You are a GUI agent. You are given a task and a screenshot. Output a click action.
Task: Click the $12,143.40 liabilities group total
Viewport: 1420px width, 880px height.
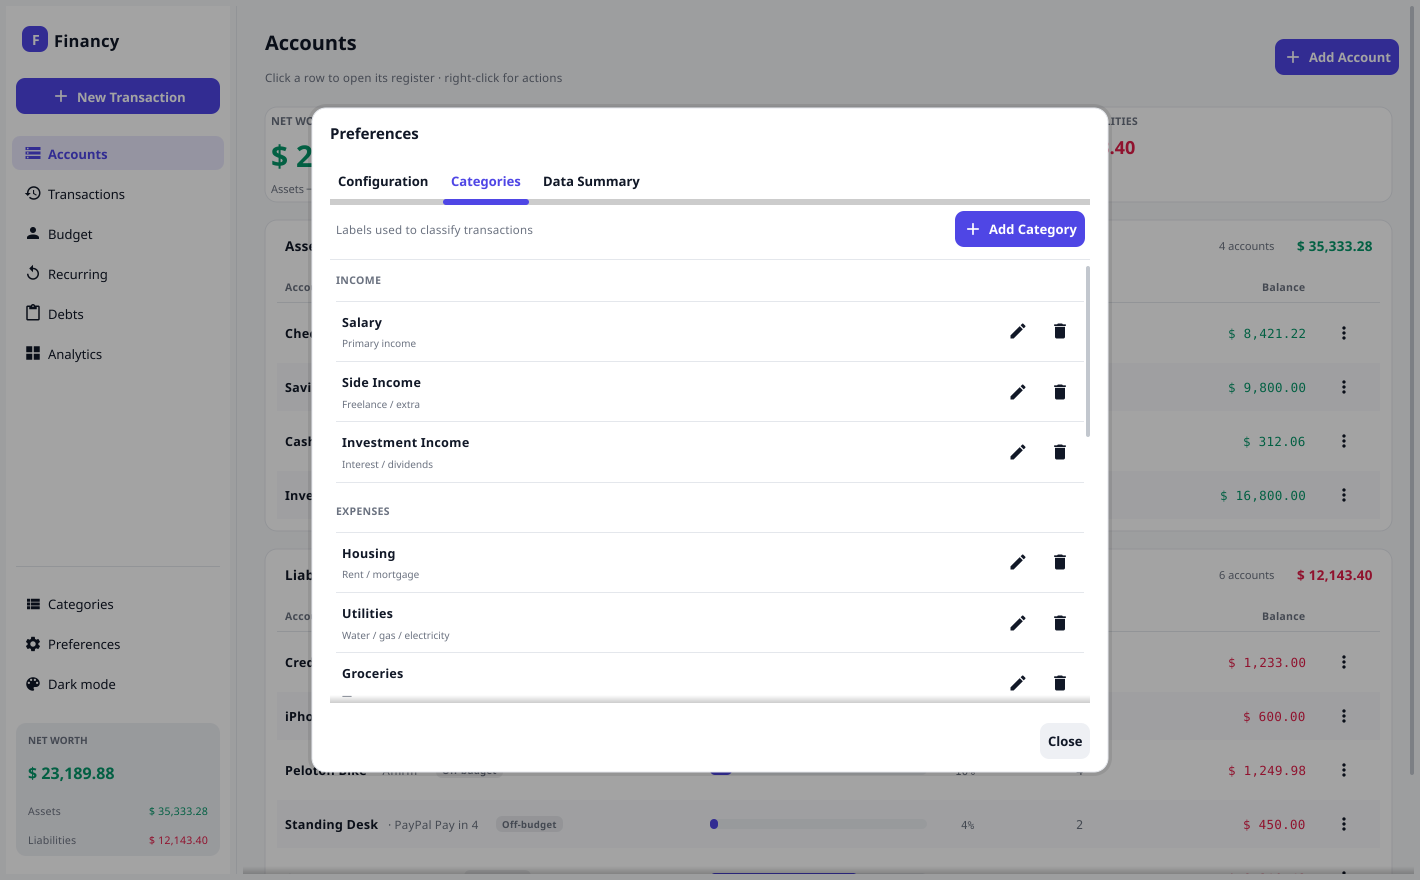(x=1334, y=575)
